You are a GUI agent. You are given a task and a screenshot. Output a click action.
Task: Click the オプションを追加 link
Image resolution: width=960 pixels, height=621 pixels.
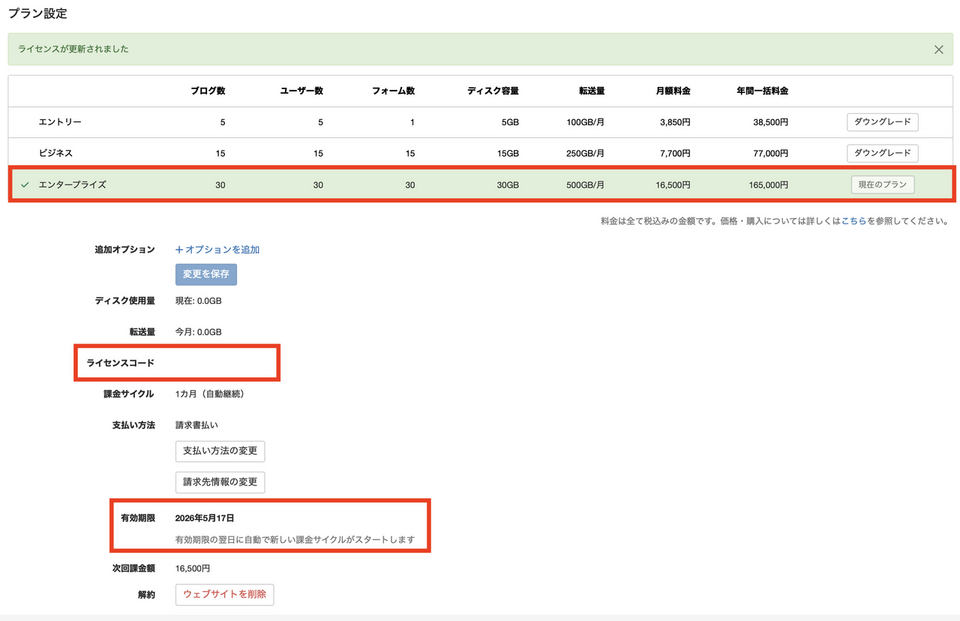click(217, 249)
